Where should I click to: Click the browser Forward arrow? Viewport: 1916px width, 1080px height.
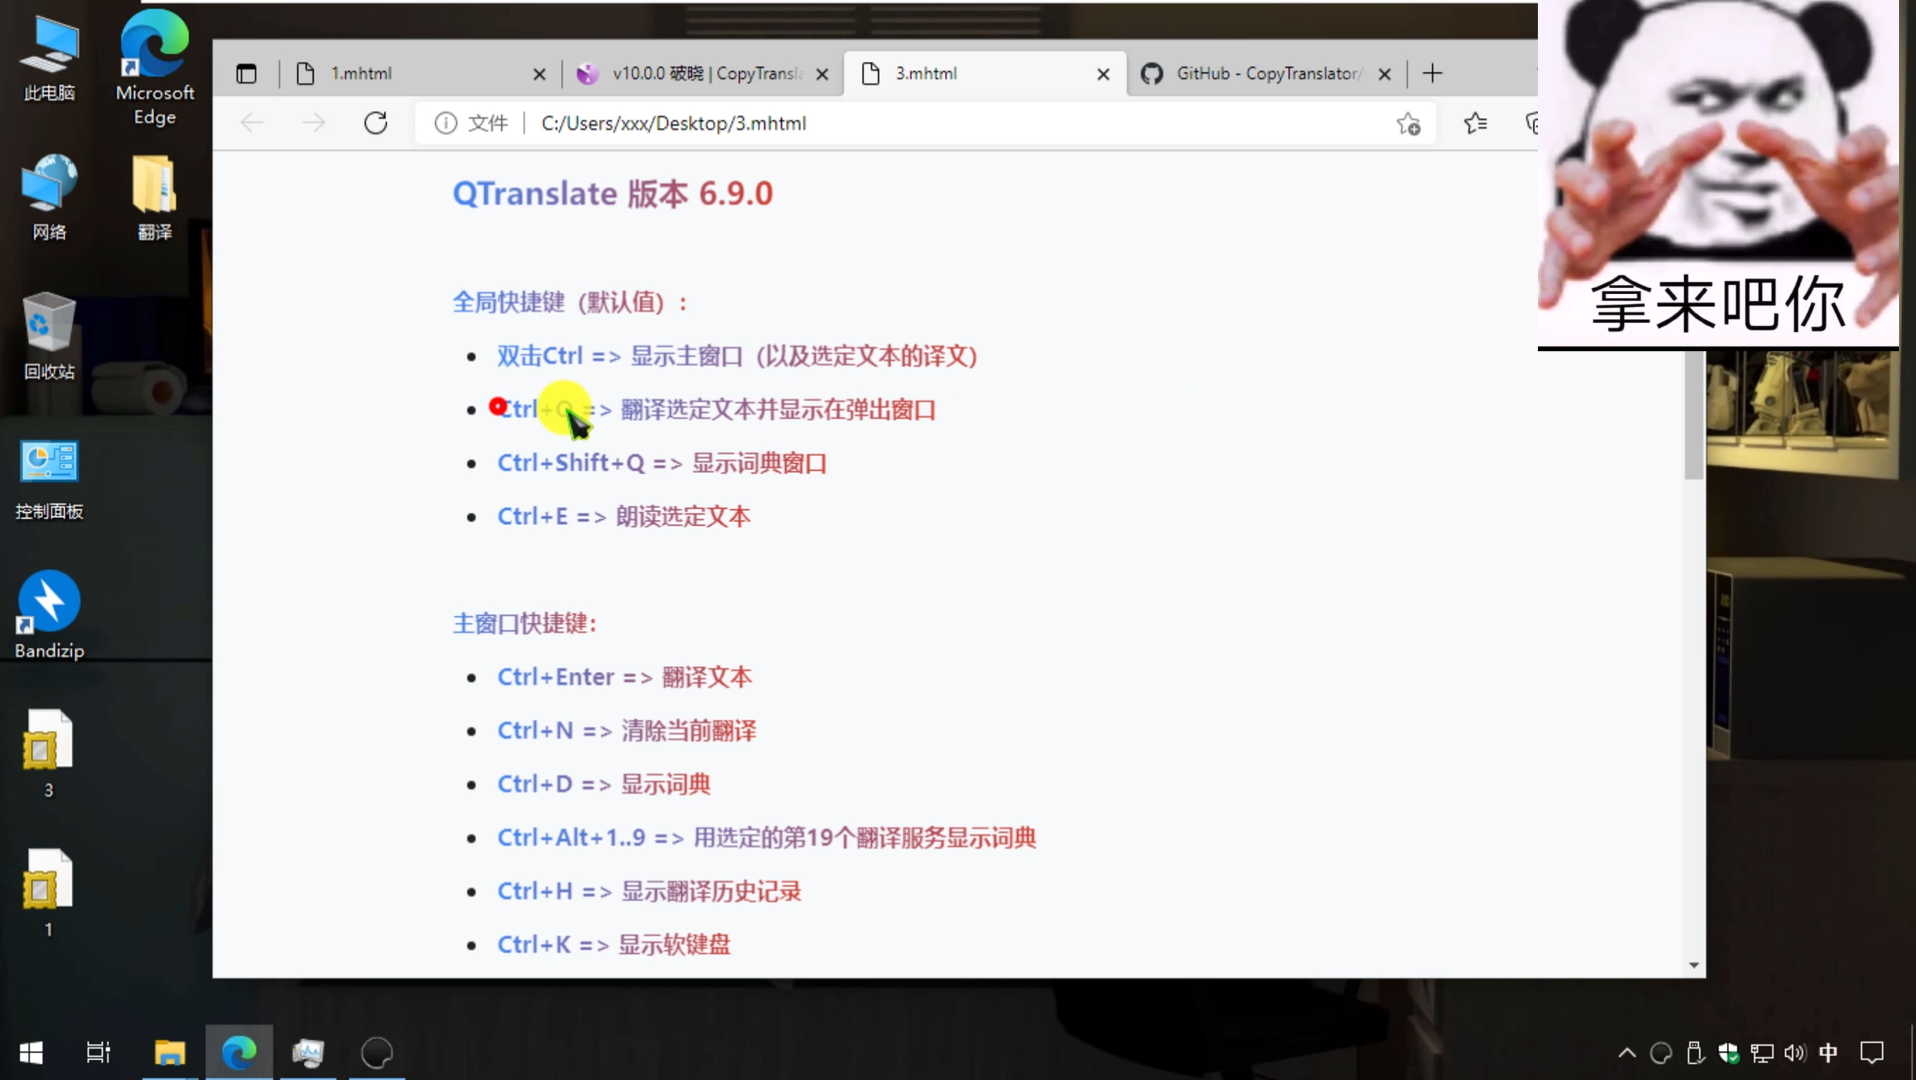point(314,123)
